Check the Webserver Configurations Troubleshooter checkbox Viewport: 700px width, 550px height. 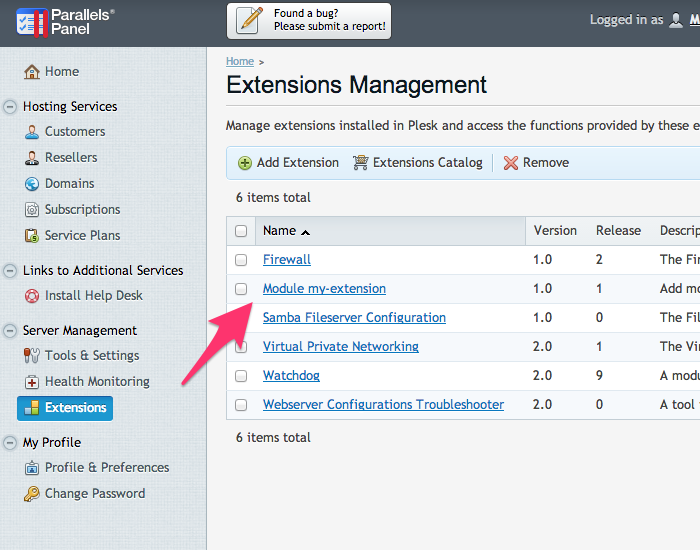241,405
